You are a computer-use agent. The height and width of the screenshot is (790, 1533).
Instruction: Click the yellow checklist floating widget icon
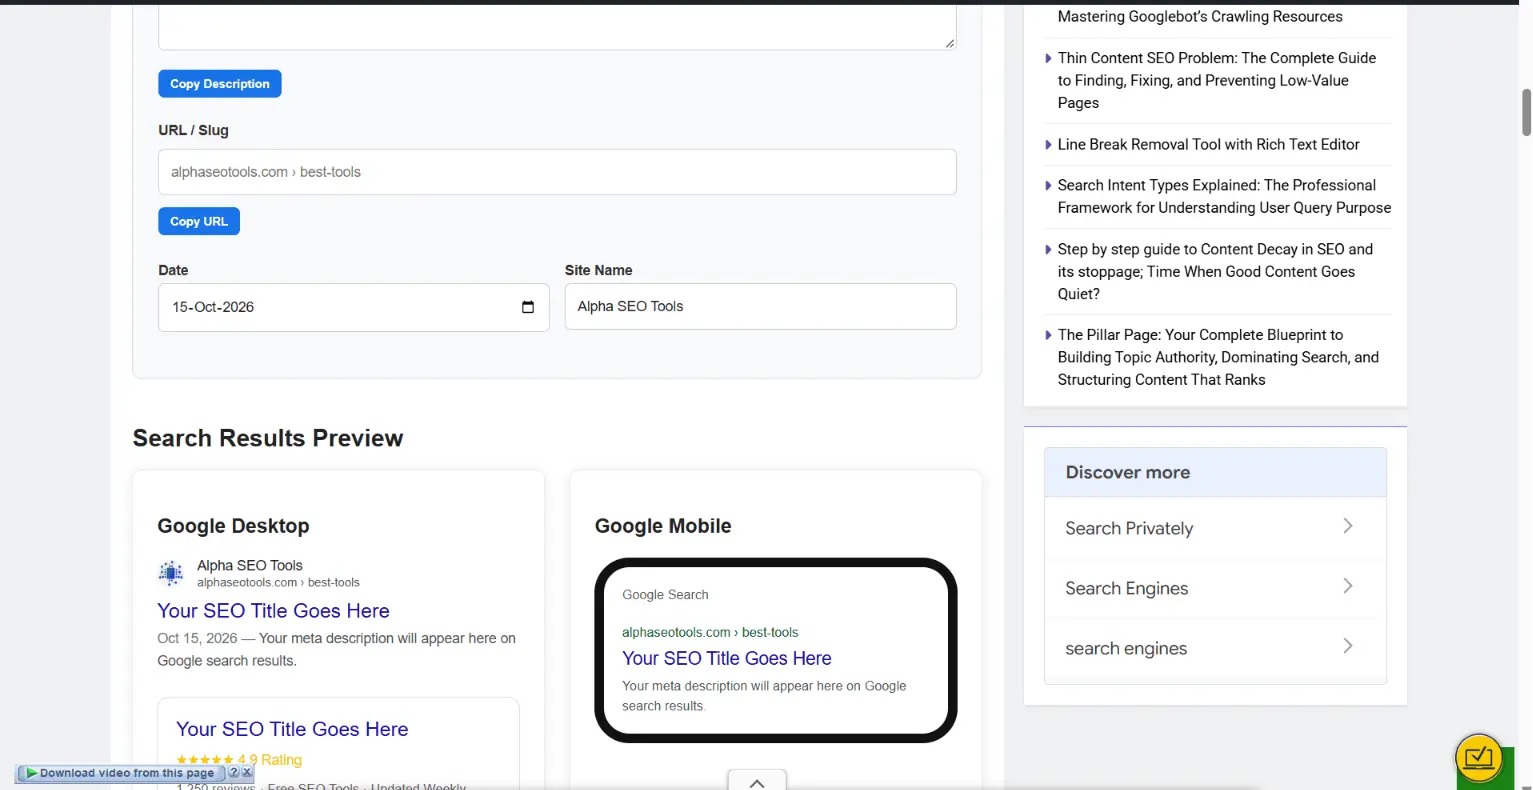[x=1479, y=757]
